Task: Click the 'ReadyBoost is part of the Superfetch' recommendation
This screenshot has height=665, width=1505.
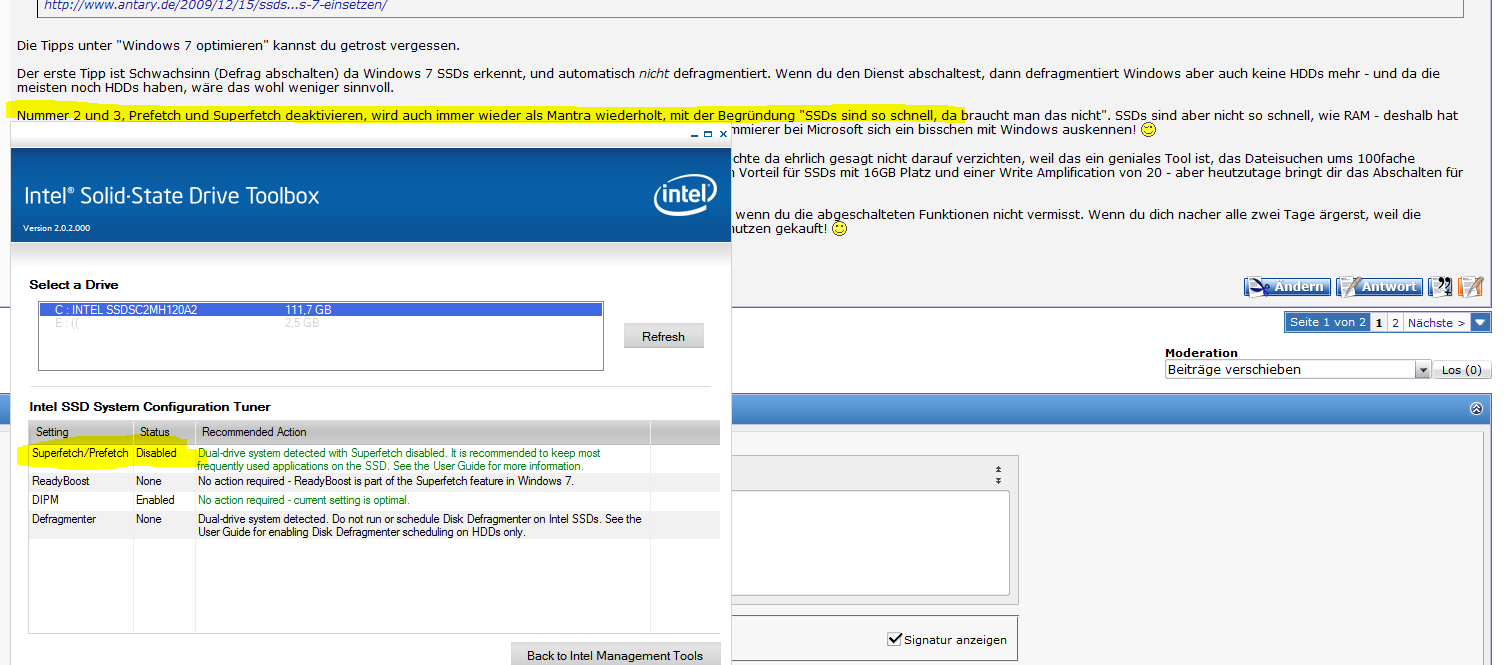Action: 385,481
